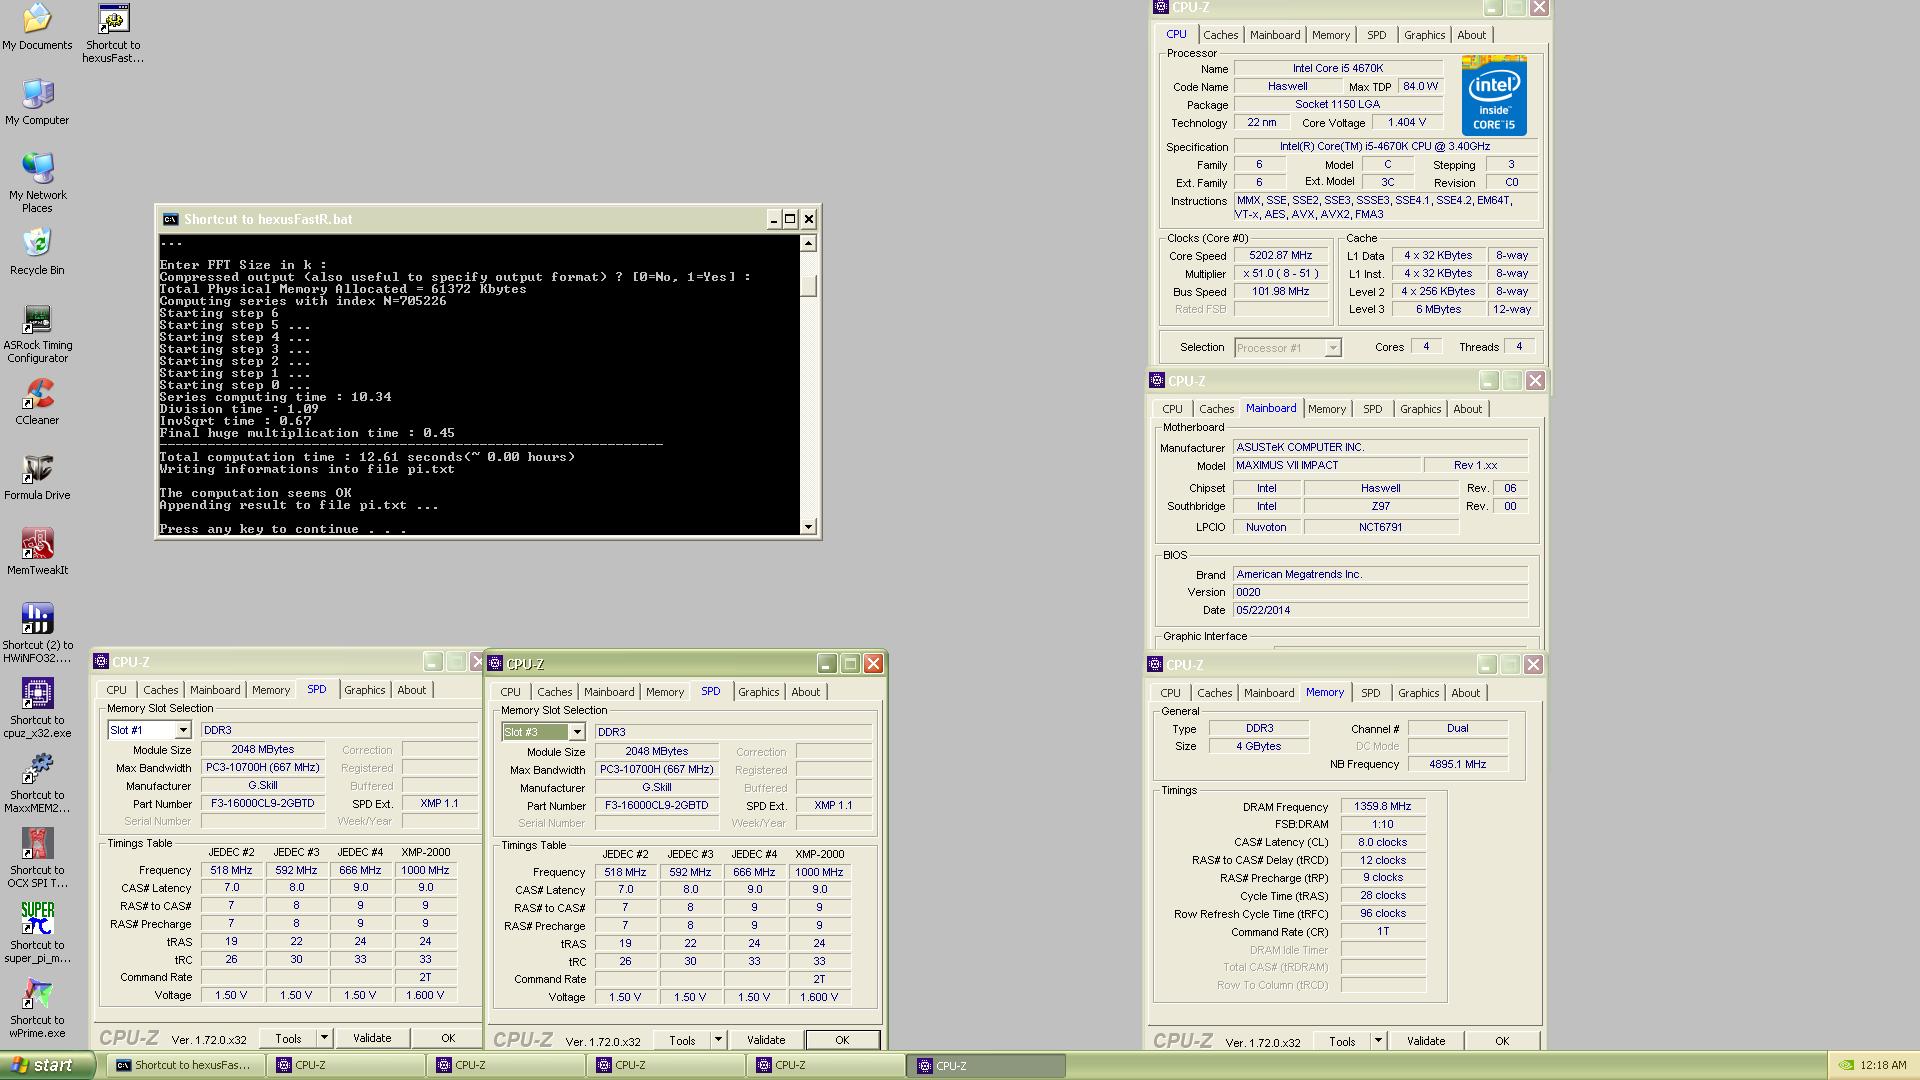The width and height of the screenshot is (1920, 1080).
Task: Click CPU-Z title icon in Slot #3 window
Action: tap(495, 663)
